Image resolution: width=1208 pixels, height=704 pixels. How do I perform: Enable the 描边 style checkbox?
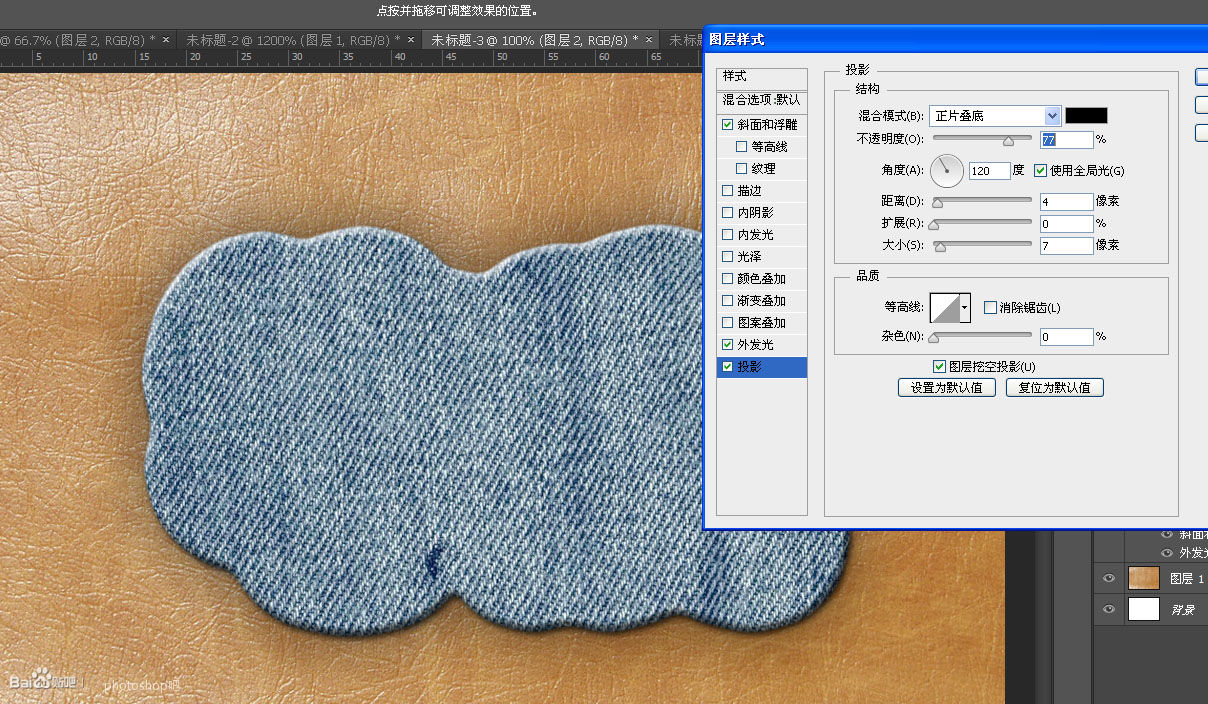click(727, 191)
